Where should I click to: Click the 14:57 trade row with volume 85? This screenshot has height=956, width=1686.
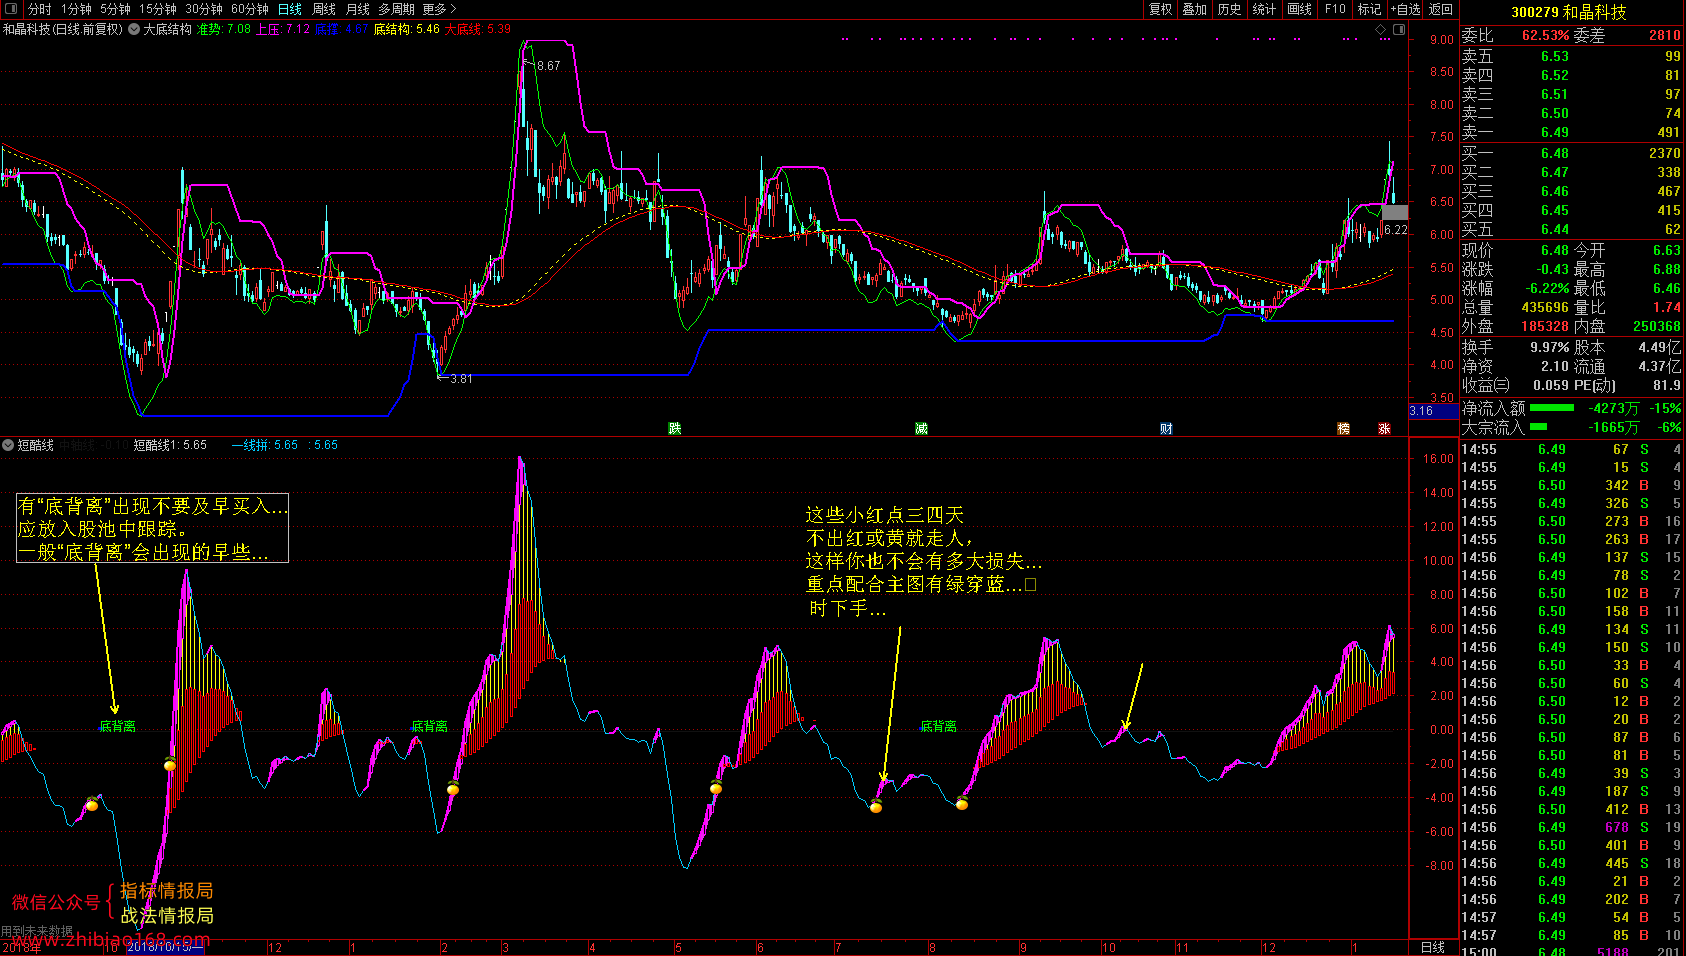click(1571, 935)
